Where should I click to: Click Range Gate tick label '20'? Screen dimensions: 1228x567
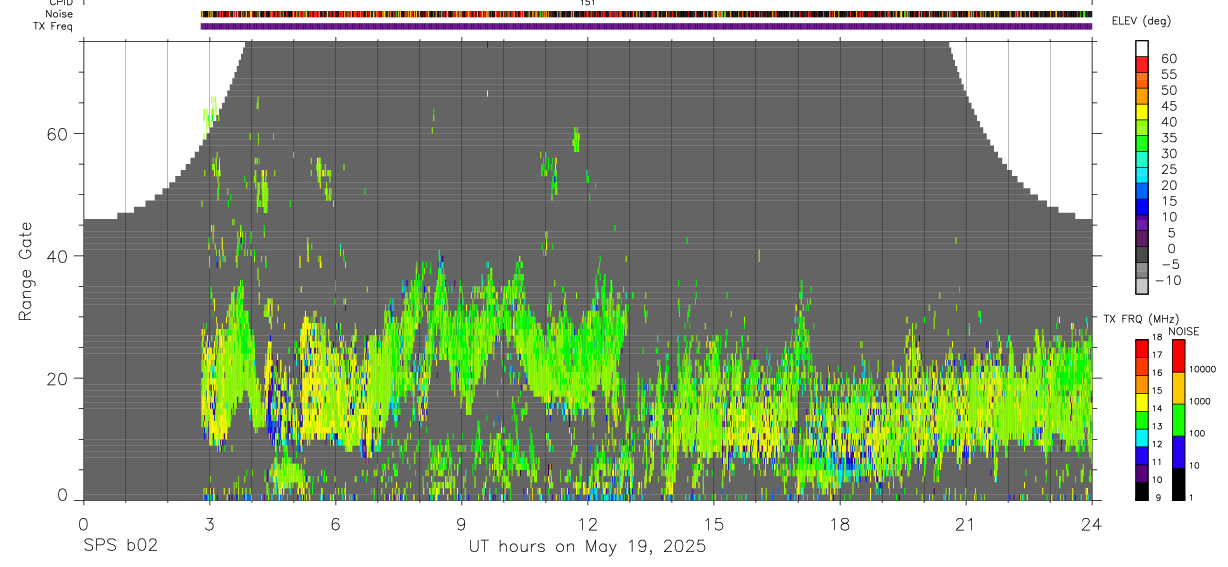tap(57, 379)
